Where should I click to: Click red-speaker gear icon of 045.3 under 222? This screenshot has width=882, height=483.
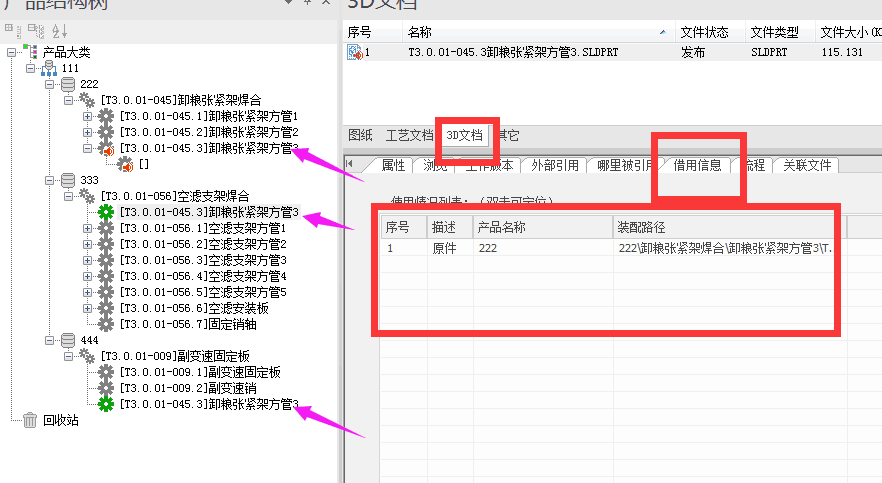click(106, 148)
